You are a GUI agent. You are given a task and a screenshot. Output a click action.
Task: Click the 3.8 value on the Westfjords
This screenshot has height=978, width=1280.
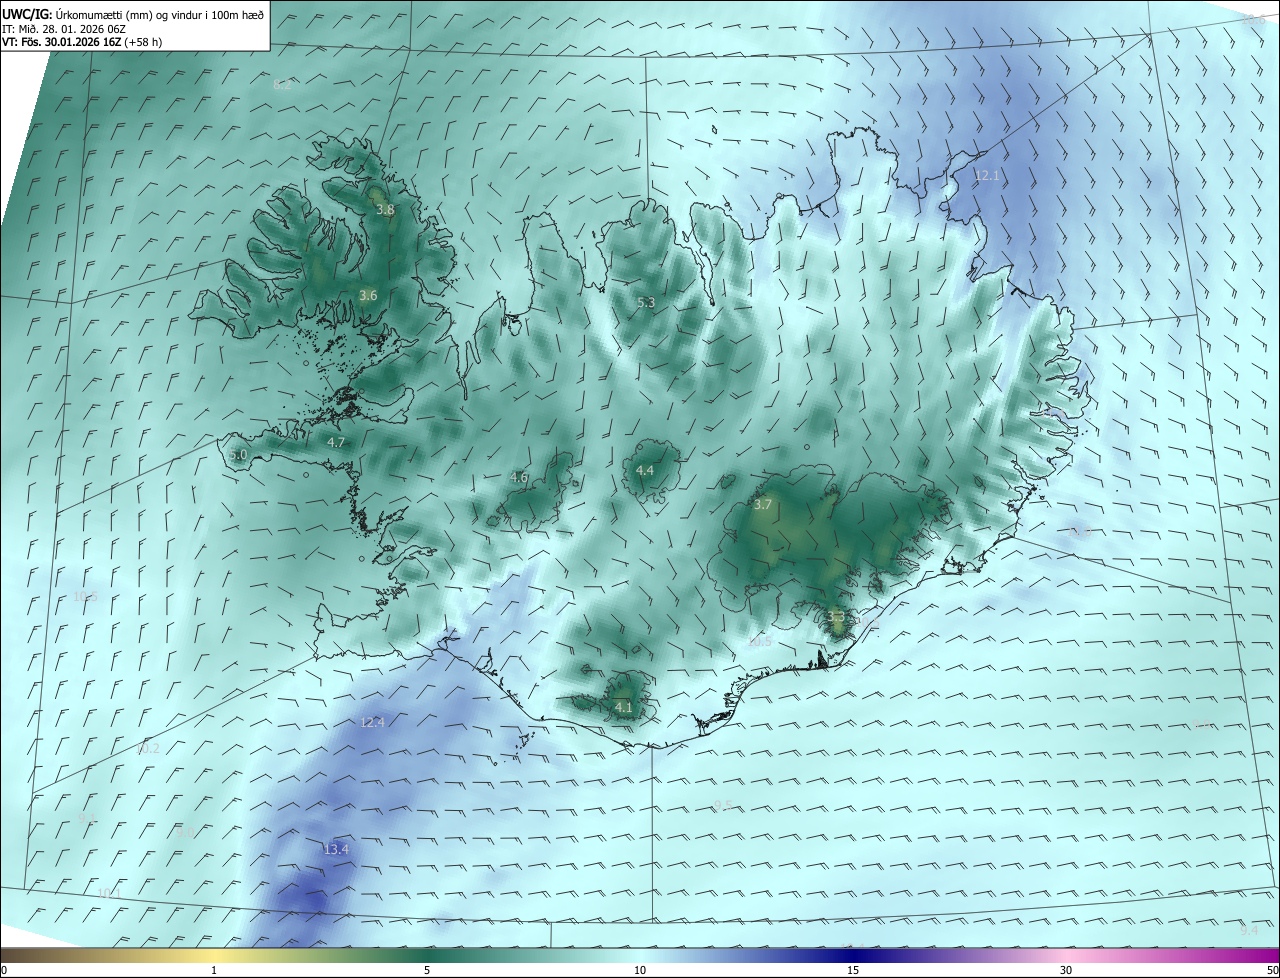[385, 210]
